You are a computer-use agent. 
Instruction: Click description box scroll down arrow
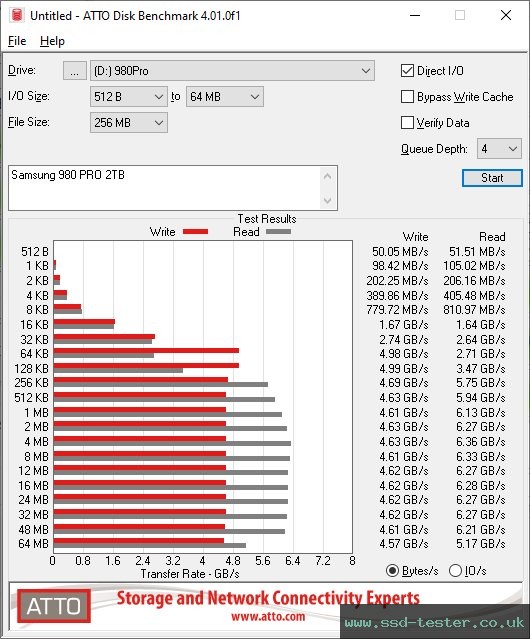click(328, 201)
